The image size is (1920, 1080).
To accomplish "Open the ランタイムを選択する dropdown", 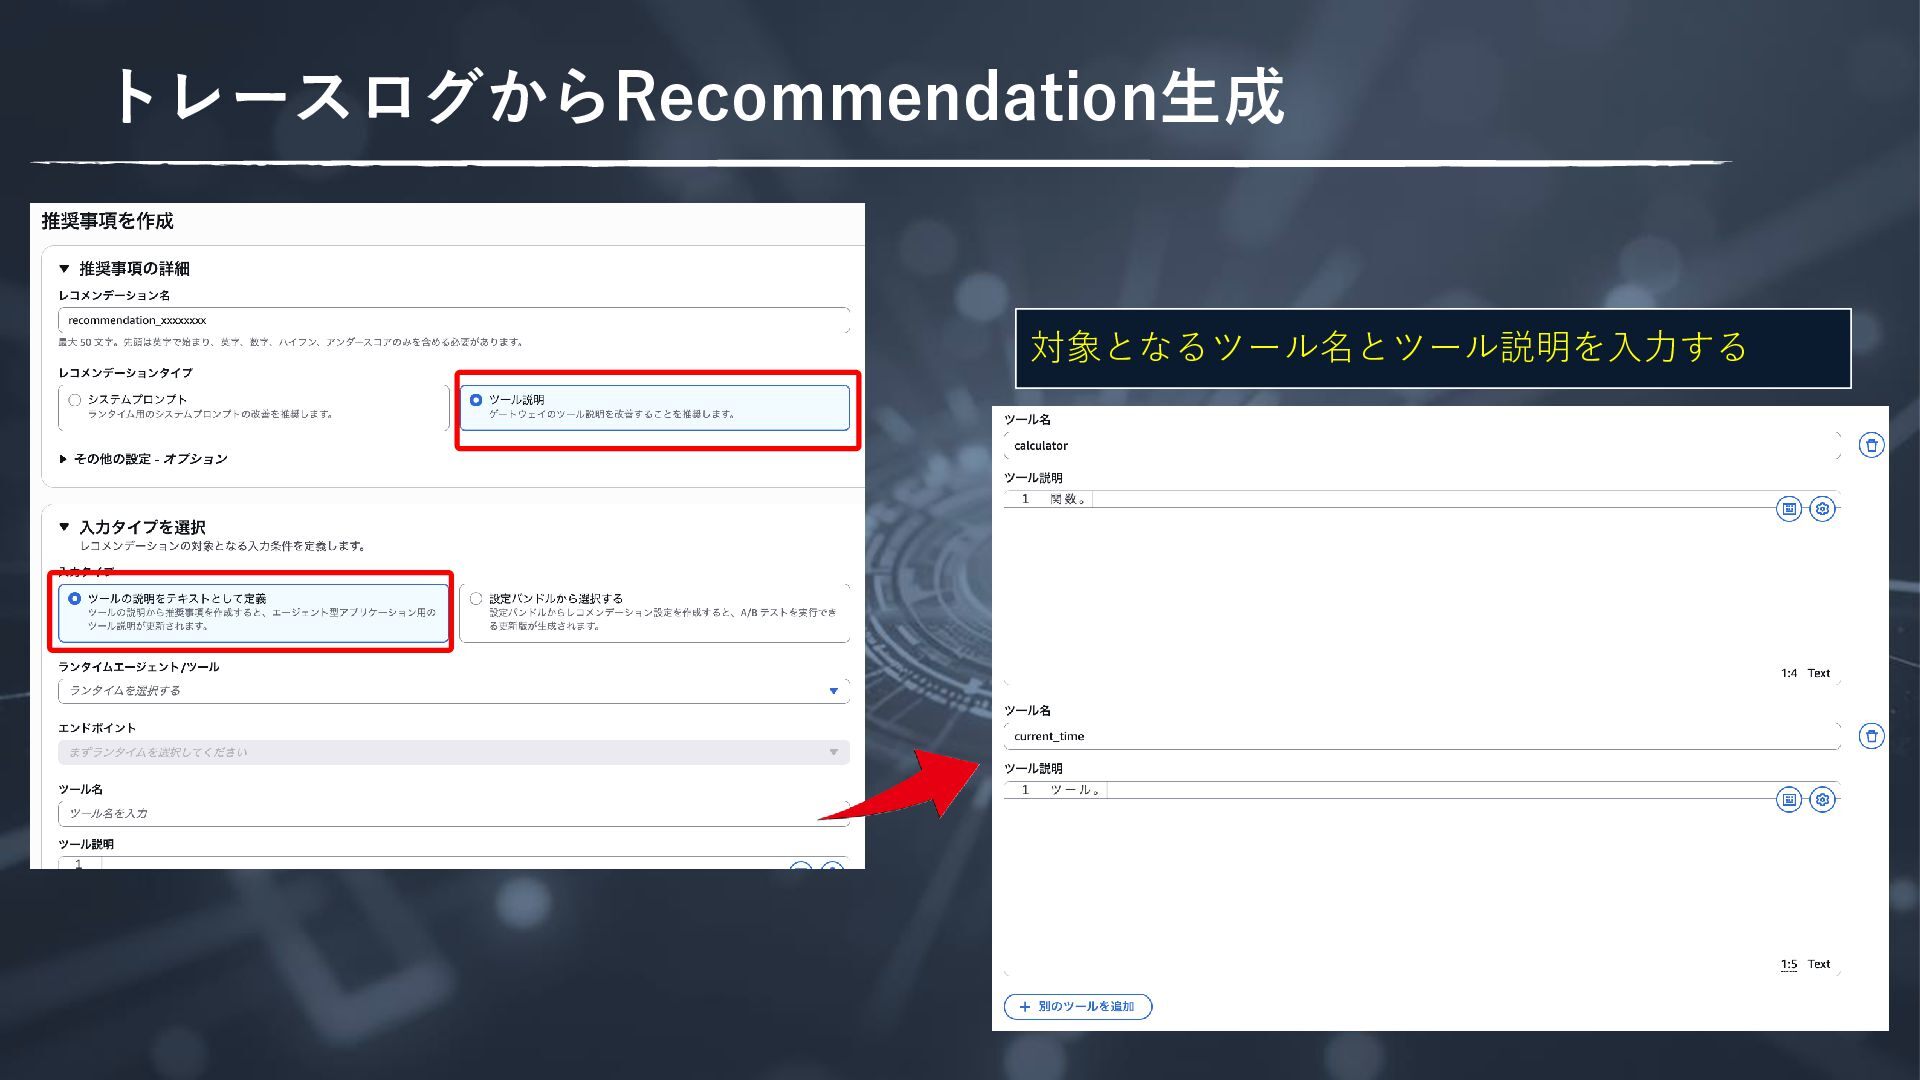I will tap(454, 691).
